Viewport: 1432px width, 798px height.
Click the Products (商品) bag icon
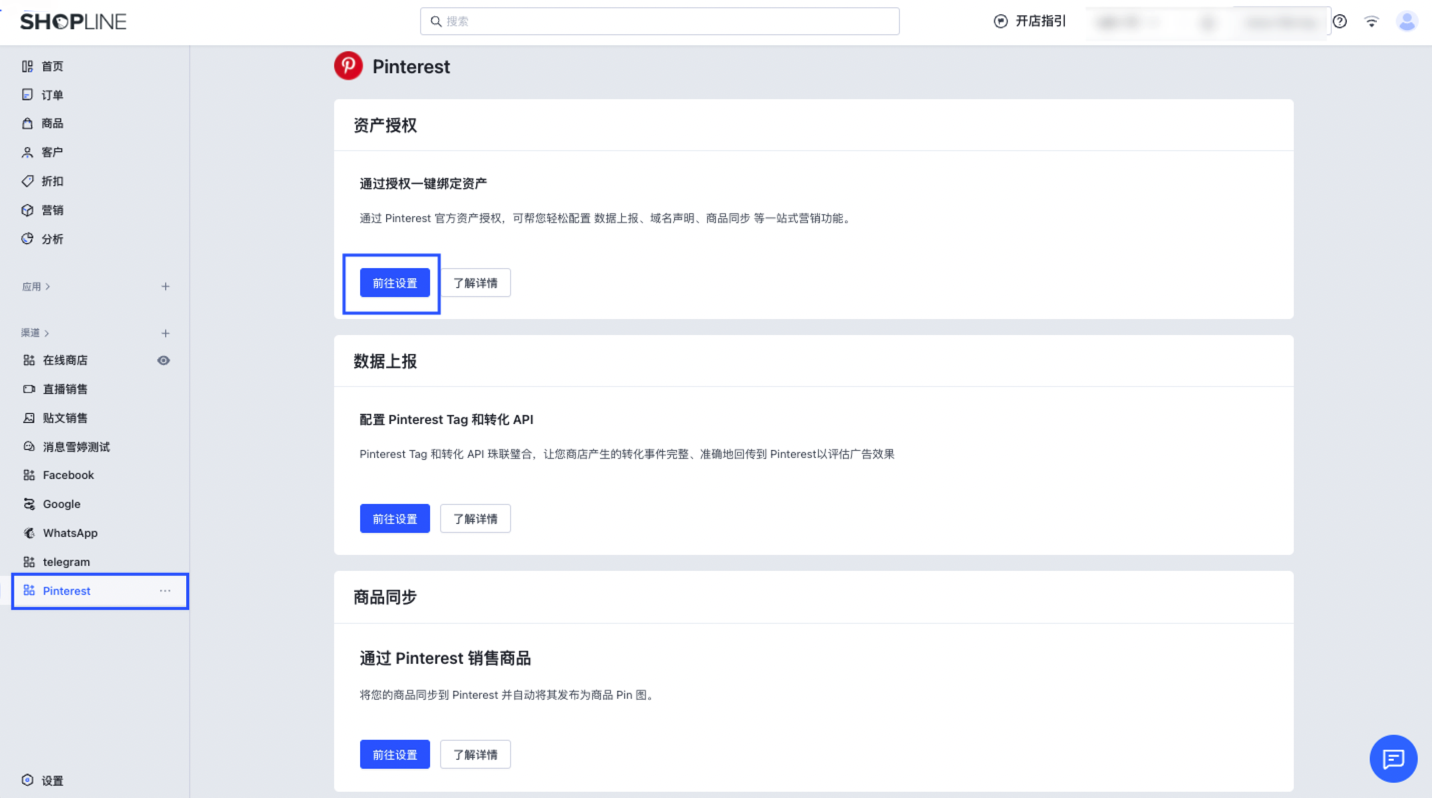pos(28,123)
